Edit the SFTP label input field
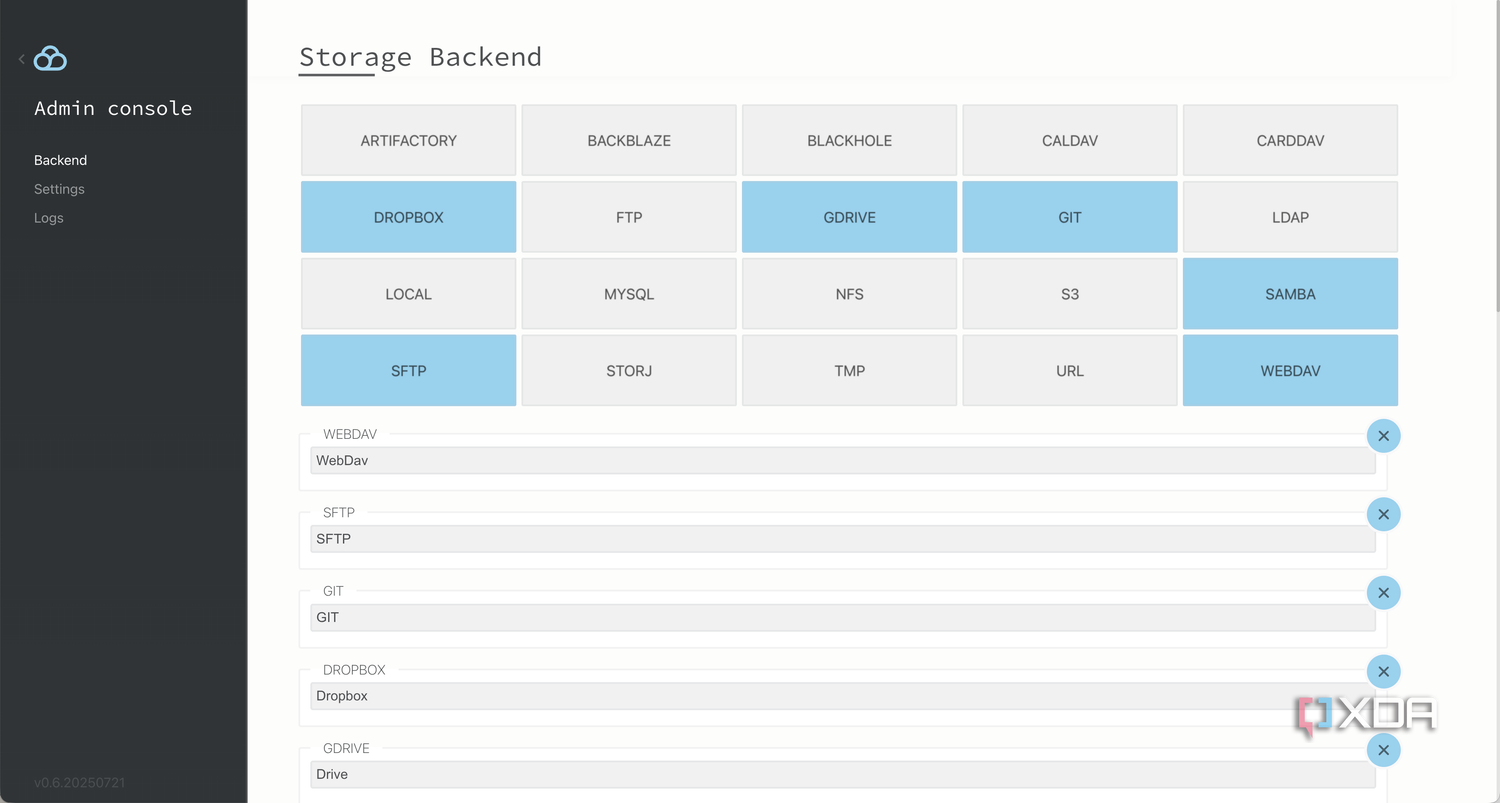 pyautogui.click(x=843, y=539)
